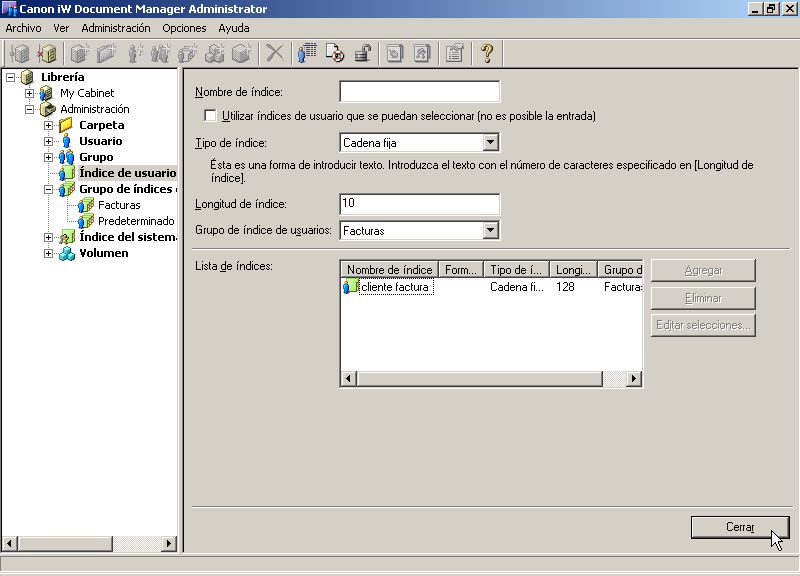Click the user with grid toolbar icon

tap(307, 53)
